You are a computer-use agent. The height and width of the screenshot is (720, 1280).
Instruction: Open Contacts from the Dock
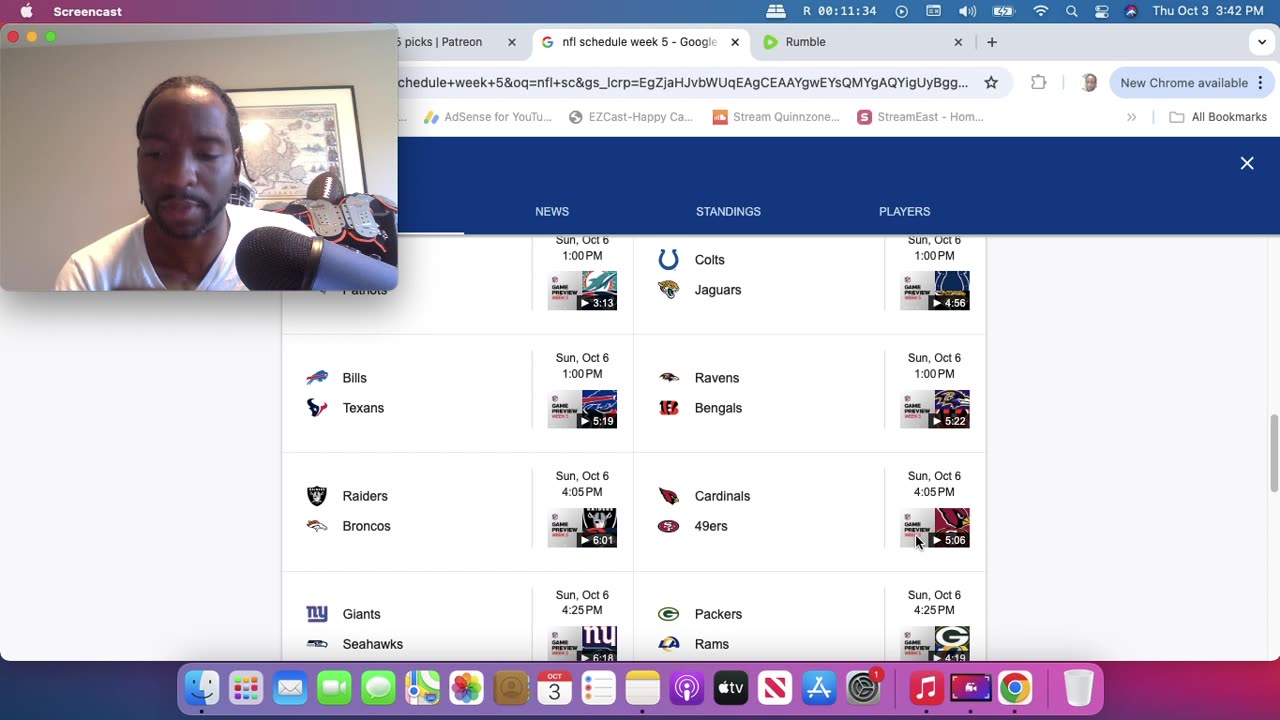(510, 688)
